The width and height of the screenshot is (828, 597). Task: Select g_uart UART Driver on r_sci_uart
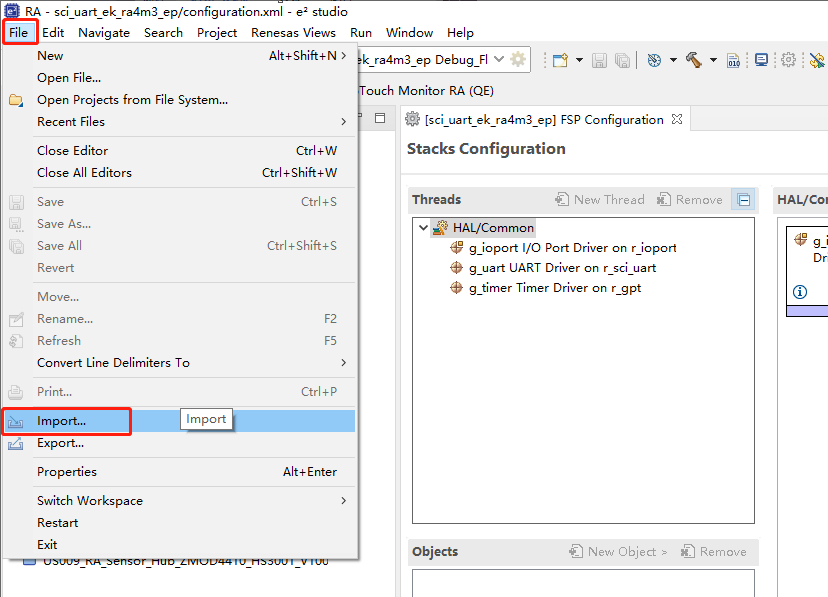(x=553, y=268)
